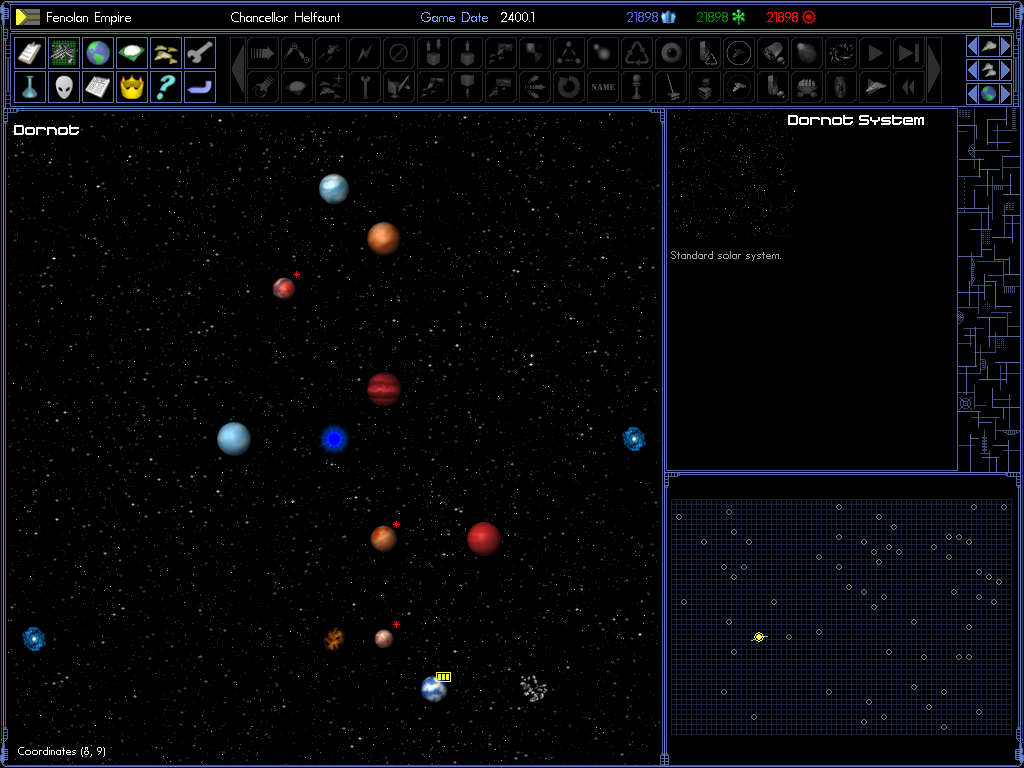
Task: Select the red striped gas giant
Action: 383,389
